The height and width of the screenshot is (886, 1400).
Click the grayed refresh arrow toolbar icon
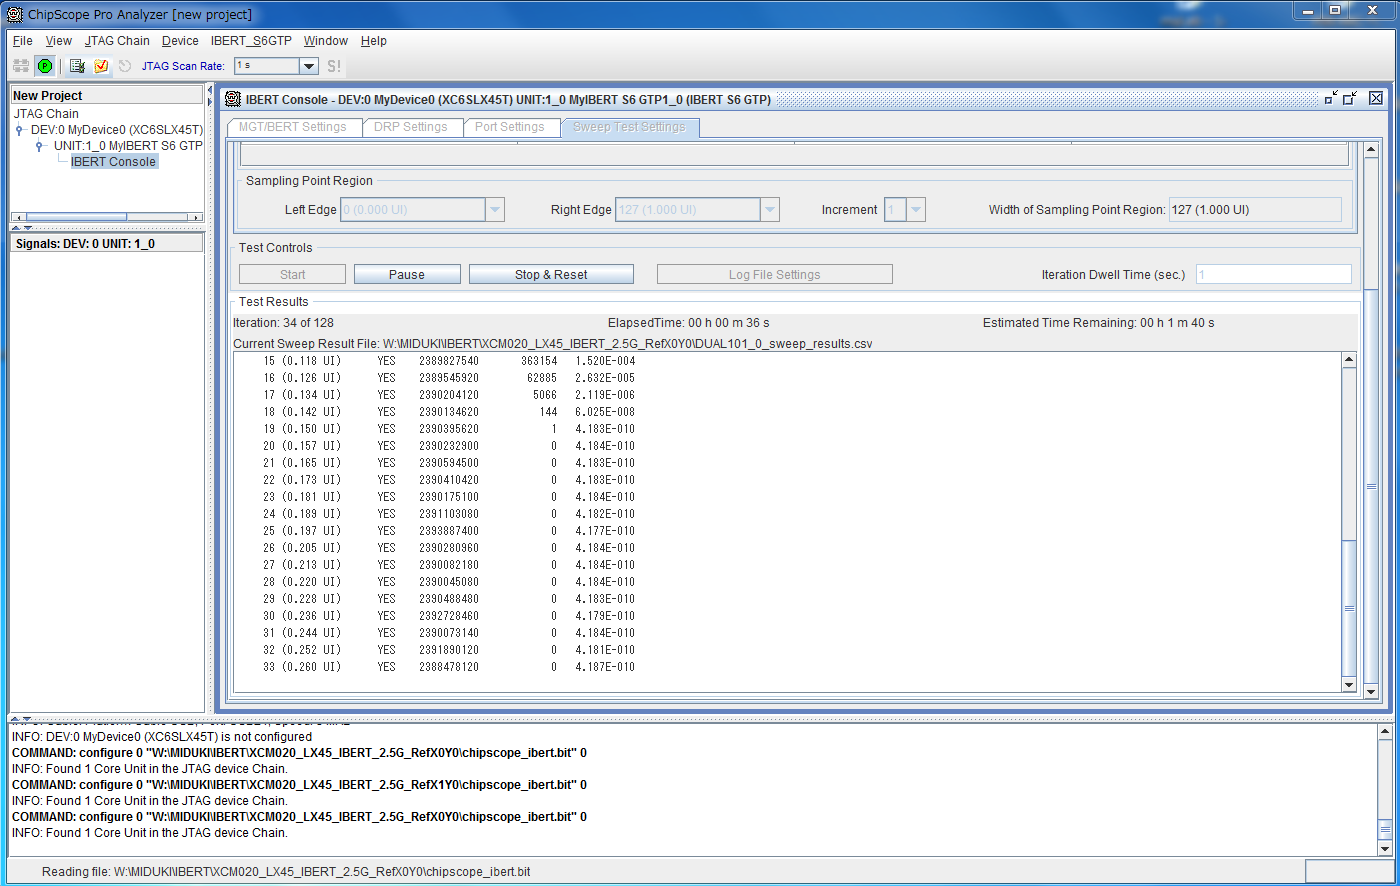point(125,66)
